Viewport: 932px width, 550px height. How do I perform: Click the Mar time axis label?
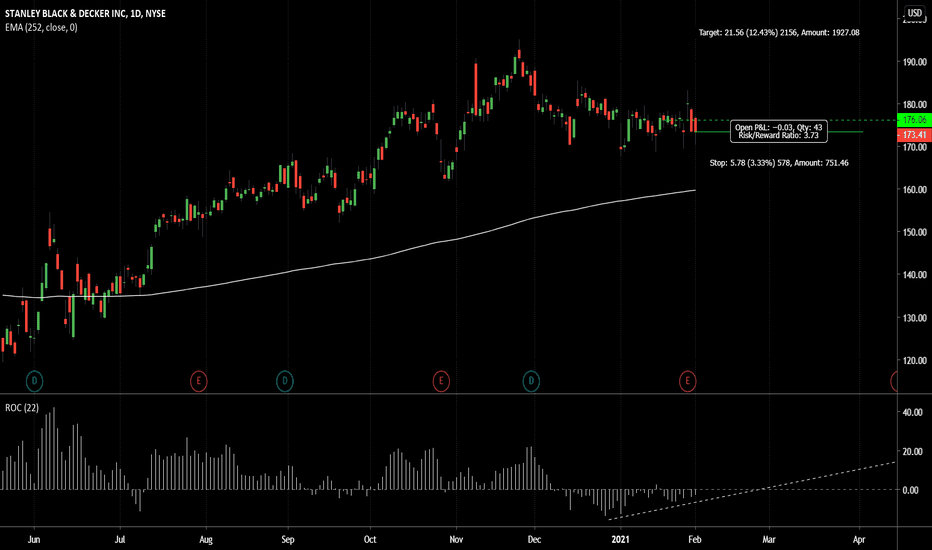769,540
